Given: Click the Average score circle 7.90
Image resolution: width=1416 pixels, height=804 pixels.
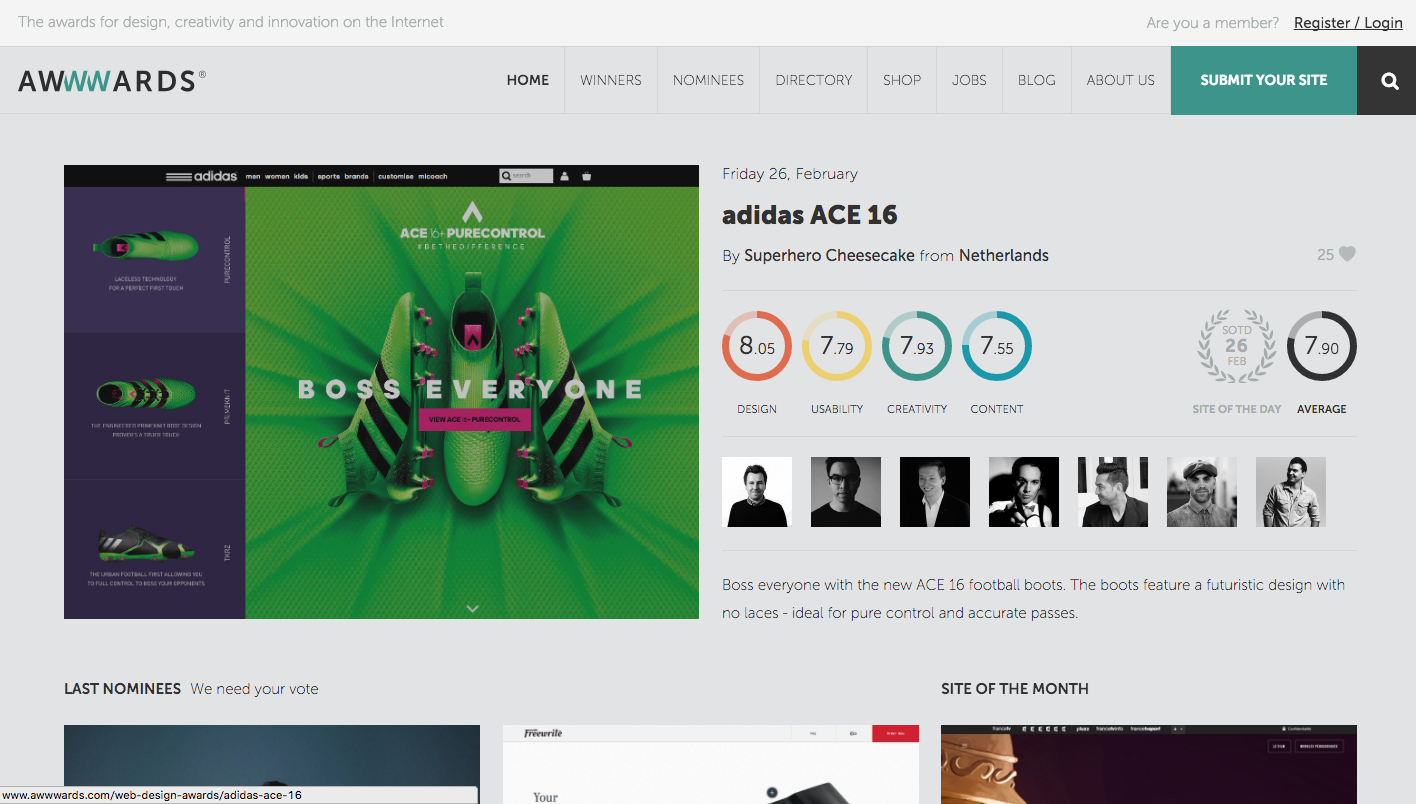Looking at the screenshot, I should (1322, 346).
